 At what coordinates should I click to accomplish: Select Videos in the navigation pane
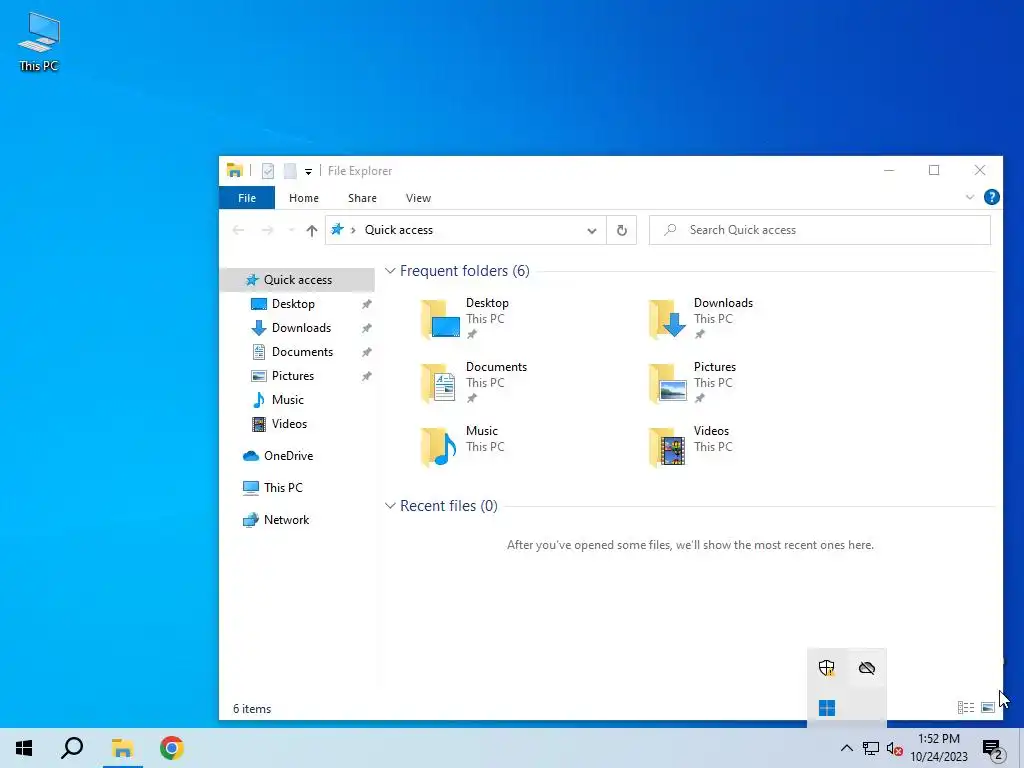(289, 424)
